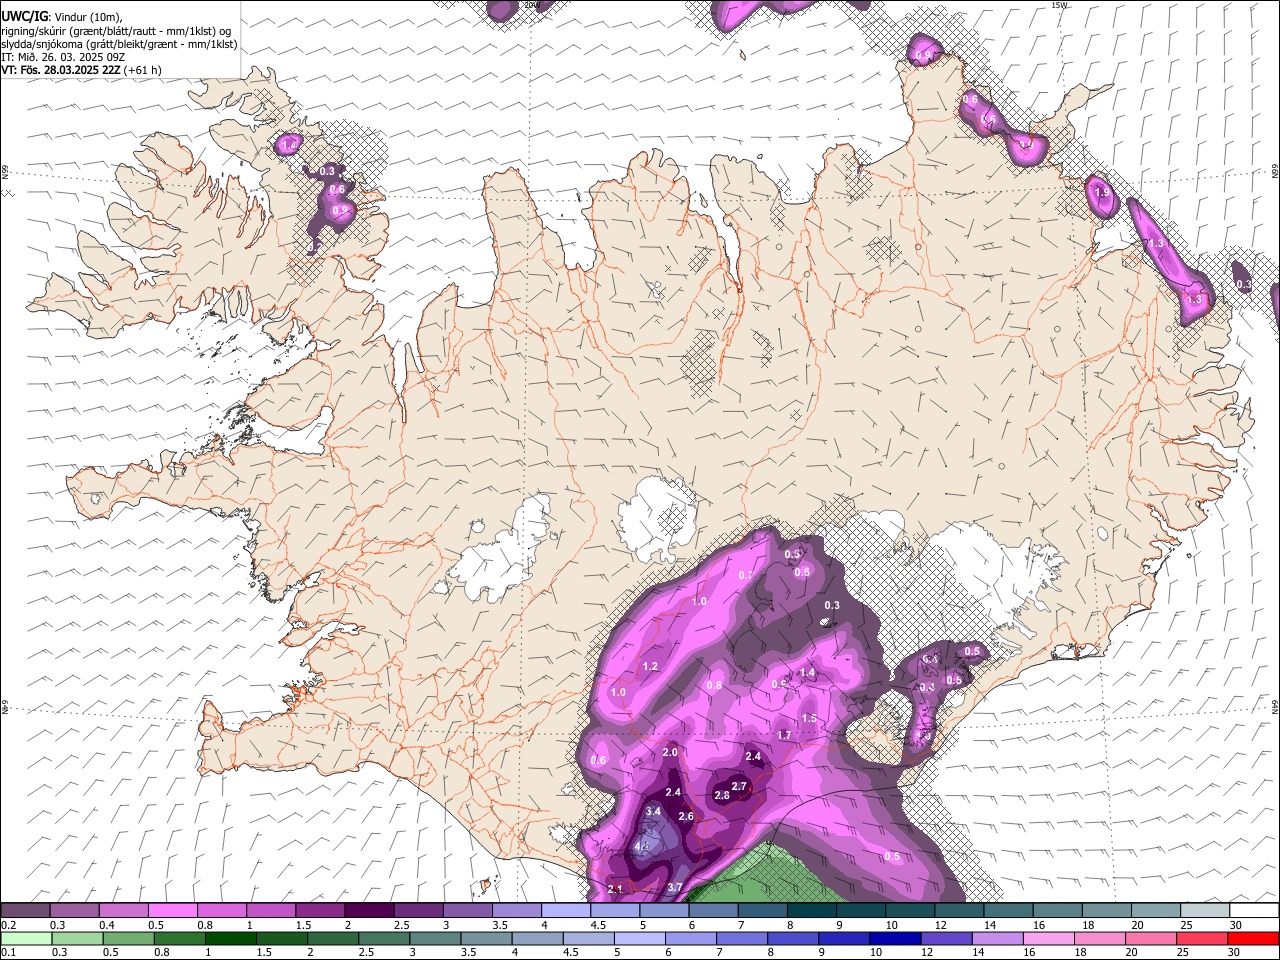
Task: Click the 1.5 precipitation value on the map
Action: (x=809, y=718)
